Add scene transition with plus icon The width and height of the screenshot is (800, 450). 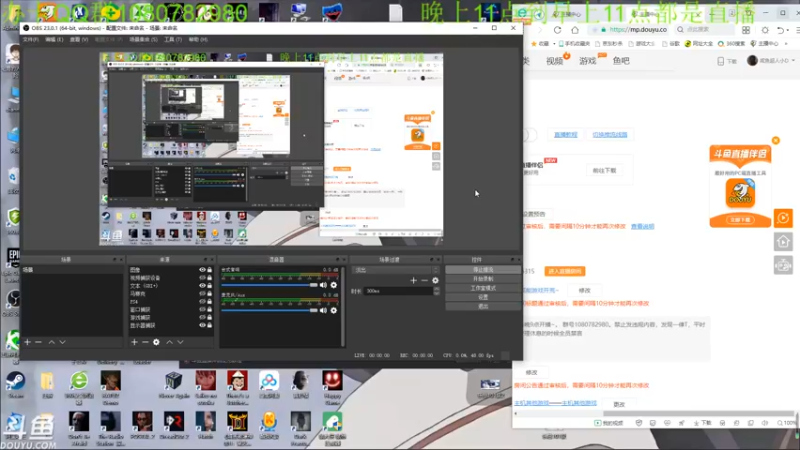pos(413,280)
